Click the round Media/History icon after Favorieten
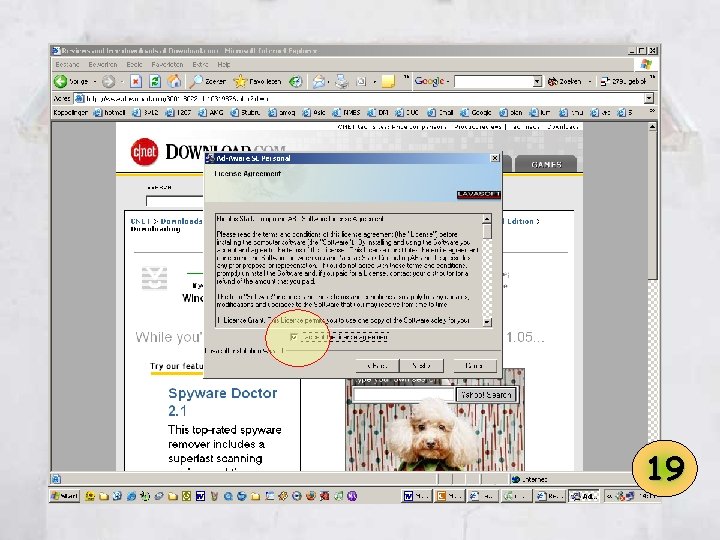This screenshot has width=720, height=540. [x=296, y=82]
